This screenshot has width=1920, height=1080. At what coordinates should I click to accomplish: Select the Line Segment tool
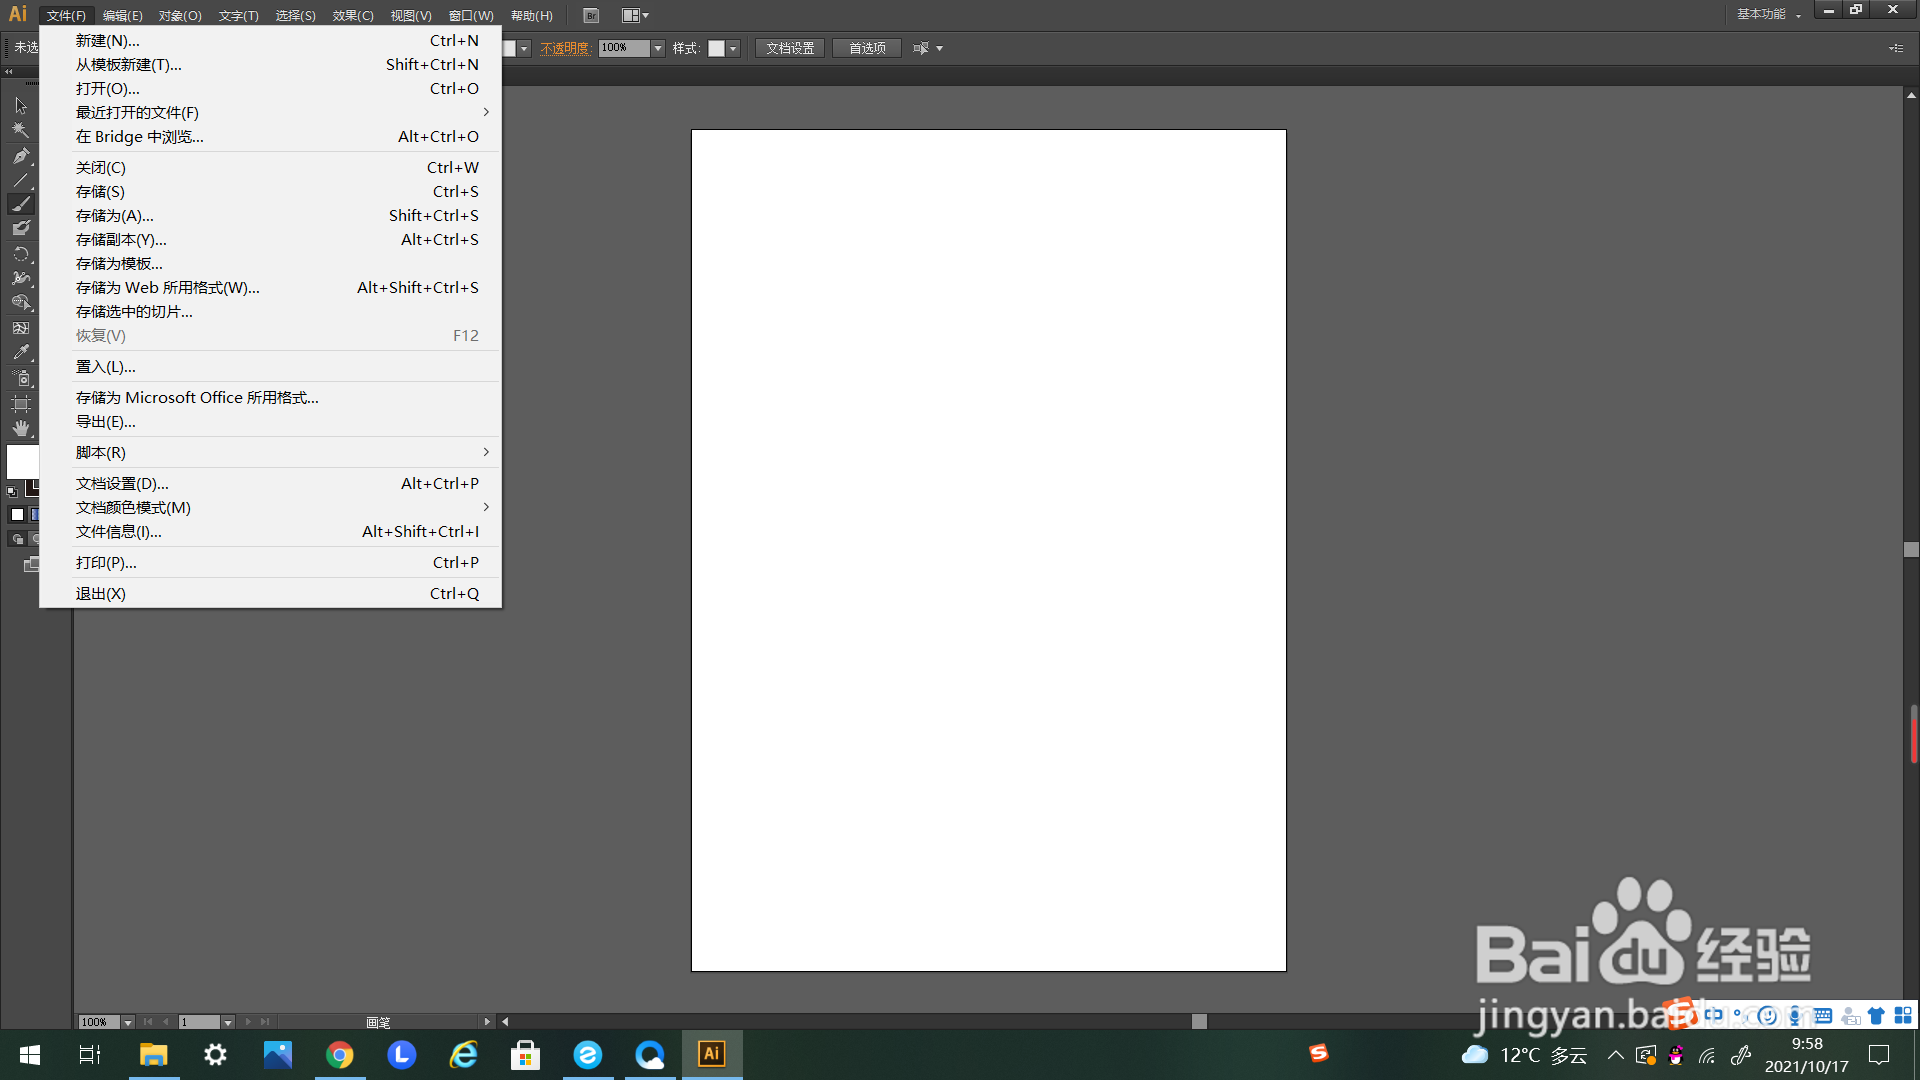(21, 180)
